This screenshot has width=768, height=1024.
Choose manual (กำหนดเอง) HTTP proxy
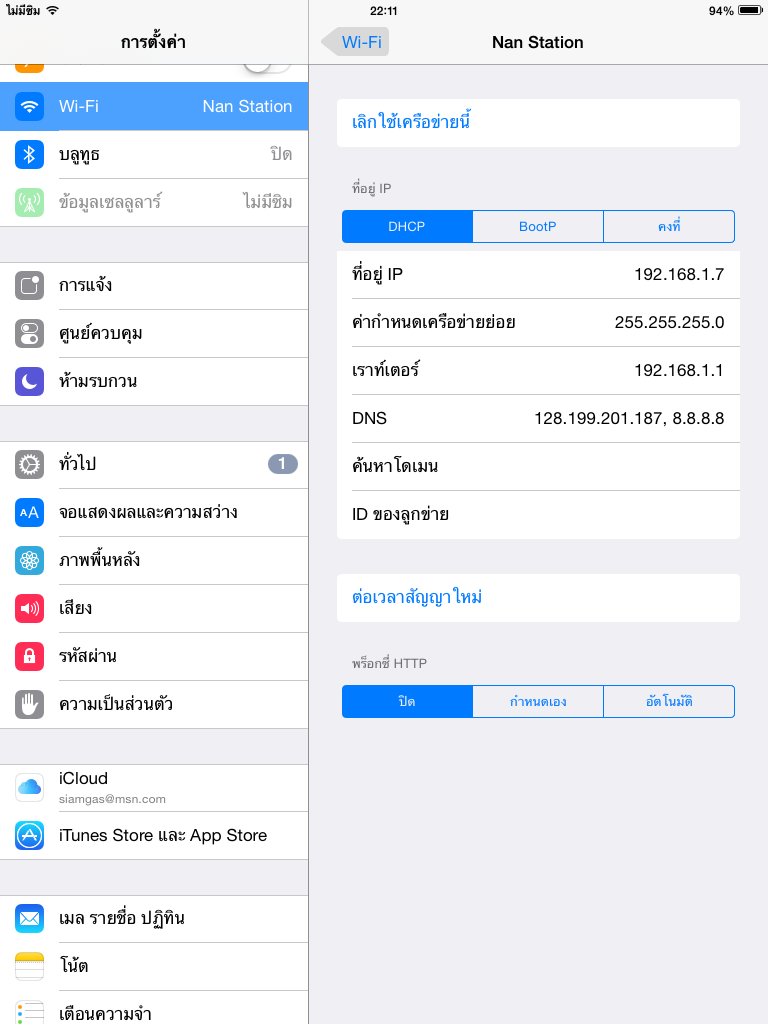coord(537,701)
